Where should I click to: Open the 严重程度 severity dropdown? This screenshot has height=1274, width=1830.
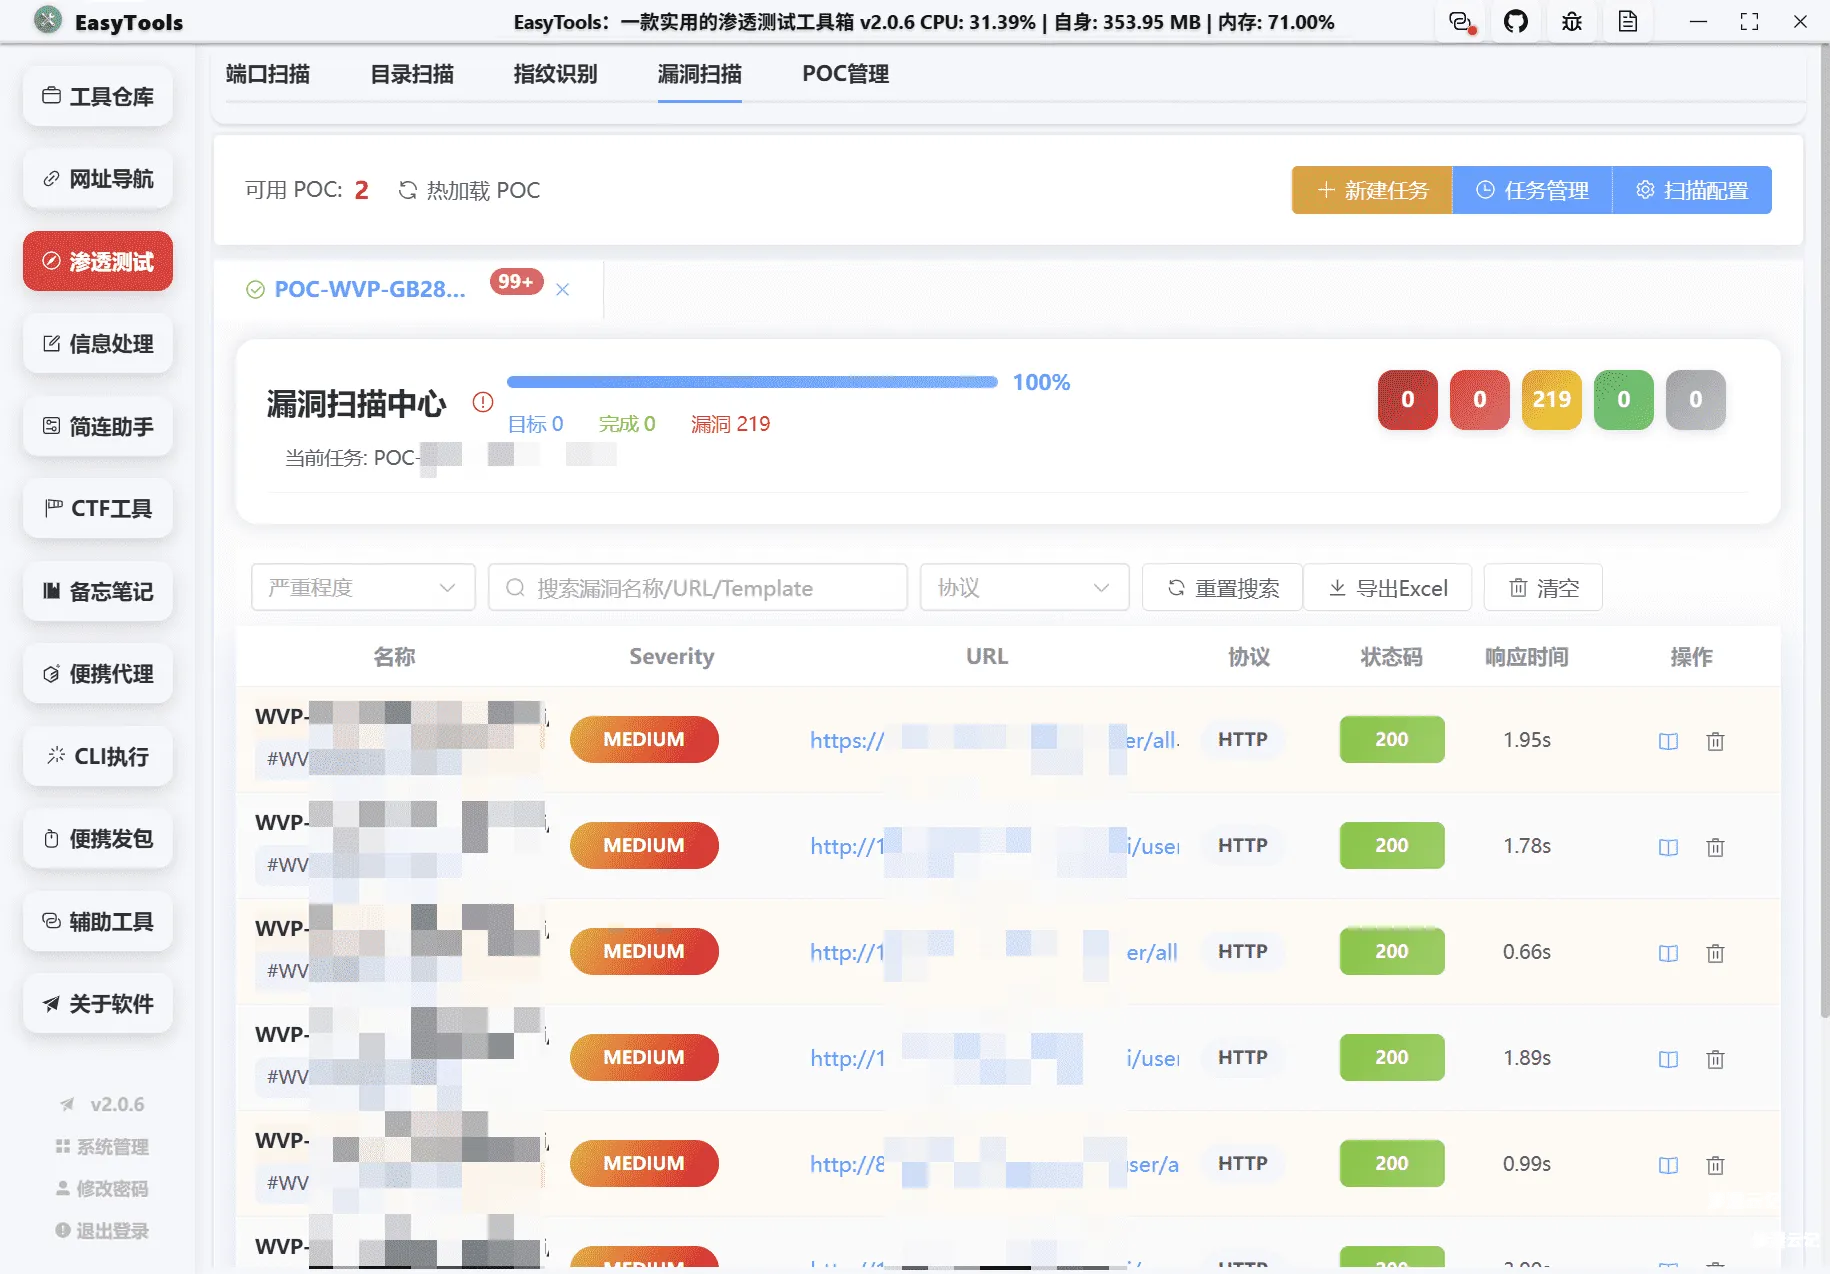(x=362, y=587)
